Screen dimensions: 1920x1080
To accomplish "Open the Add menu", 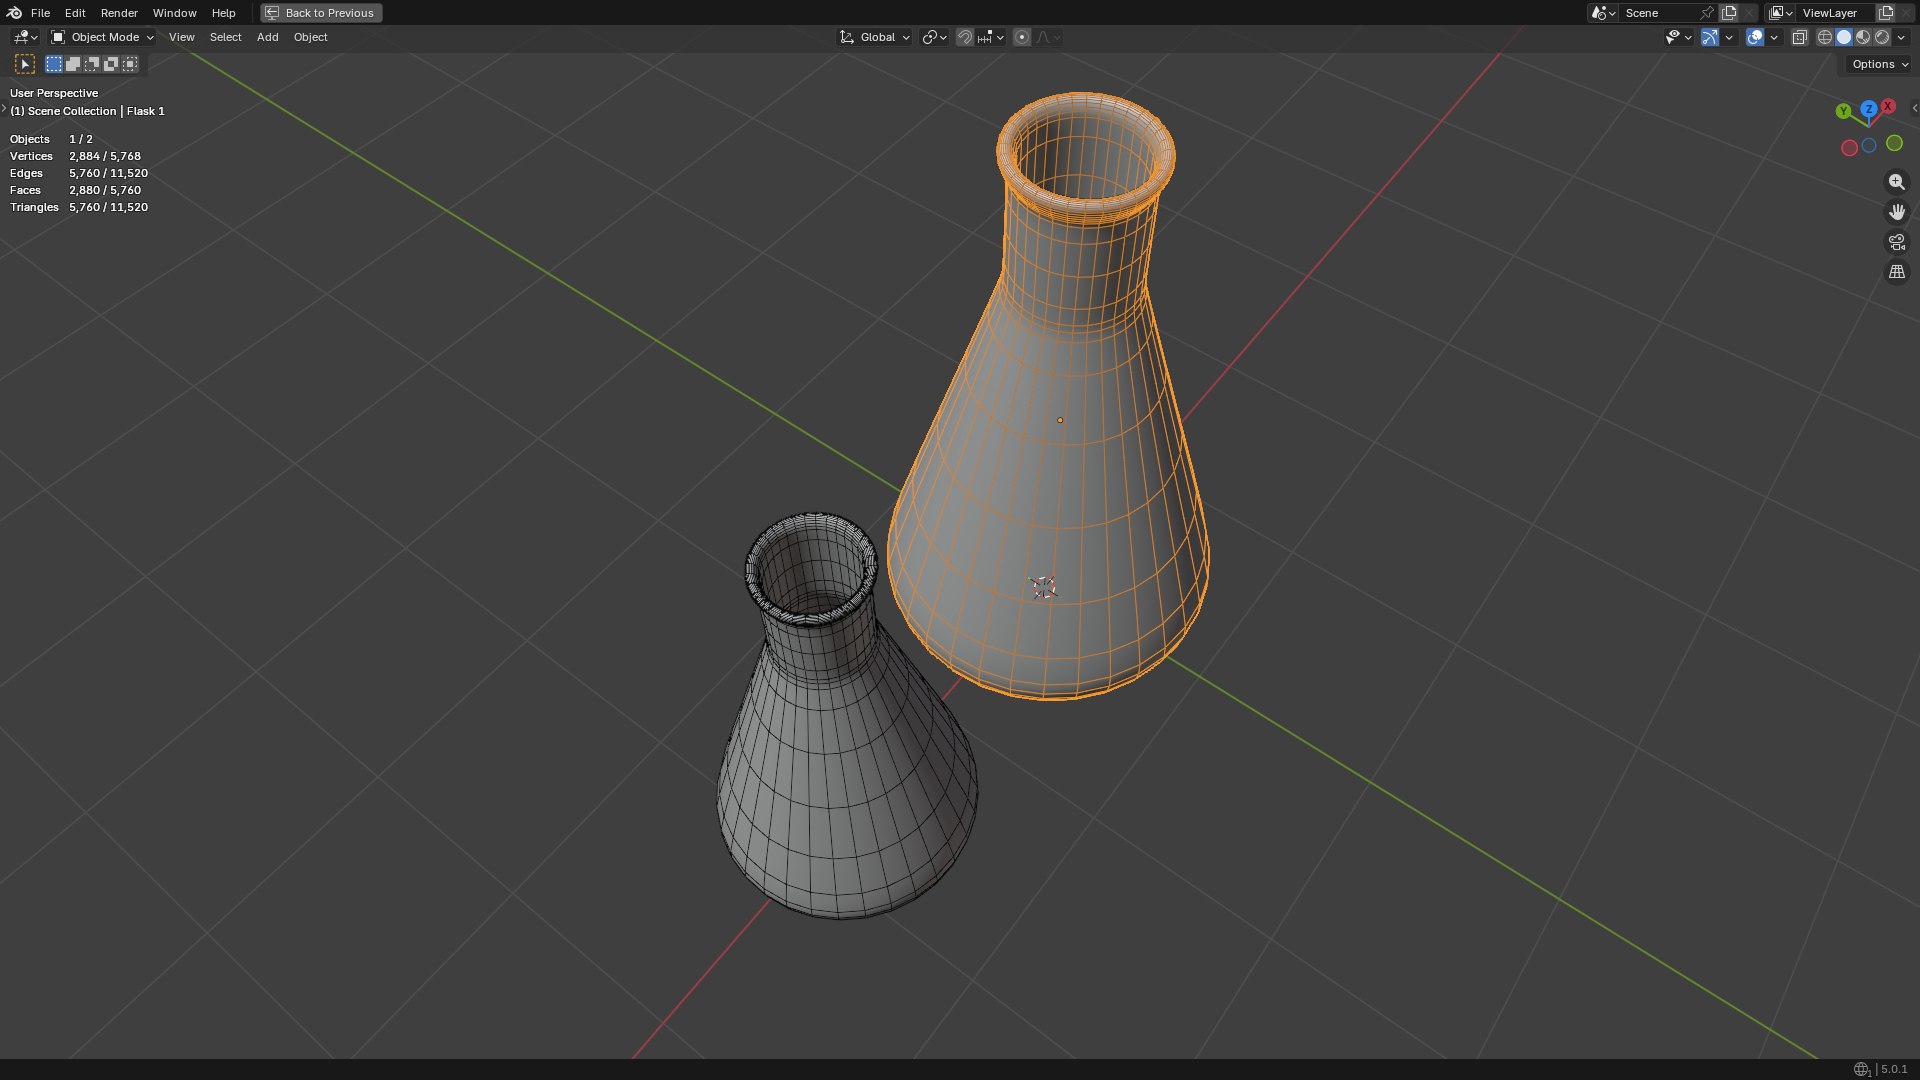I will click(267, 37).
